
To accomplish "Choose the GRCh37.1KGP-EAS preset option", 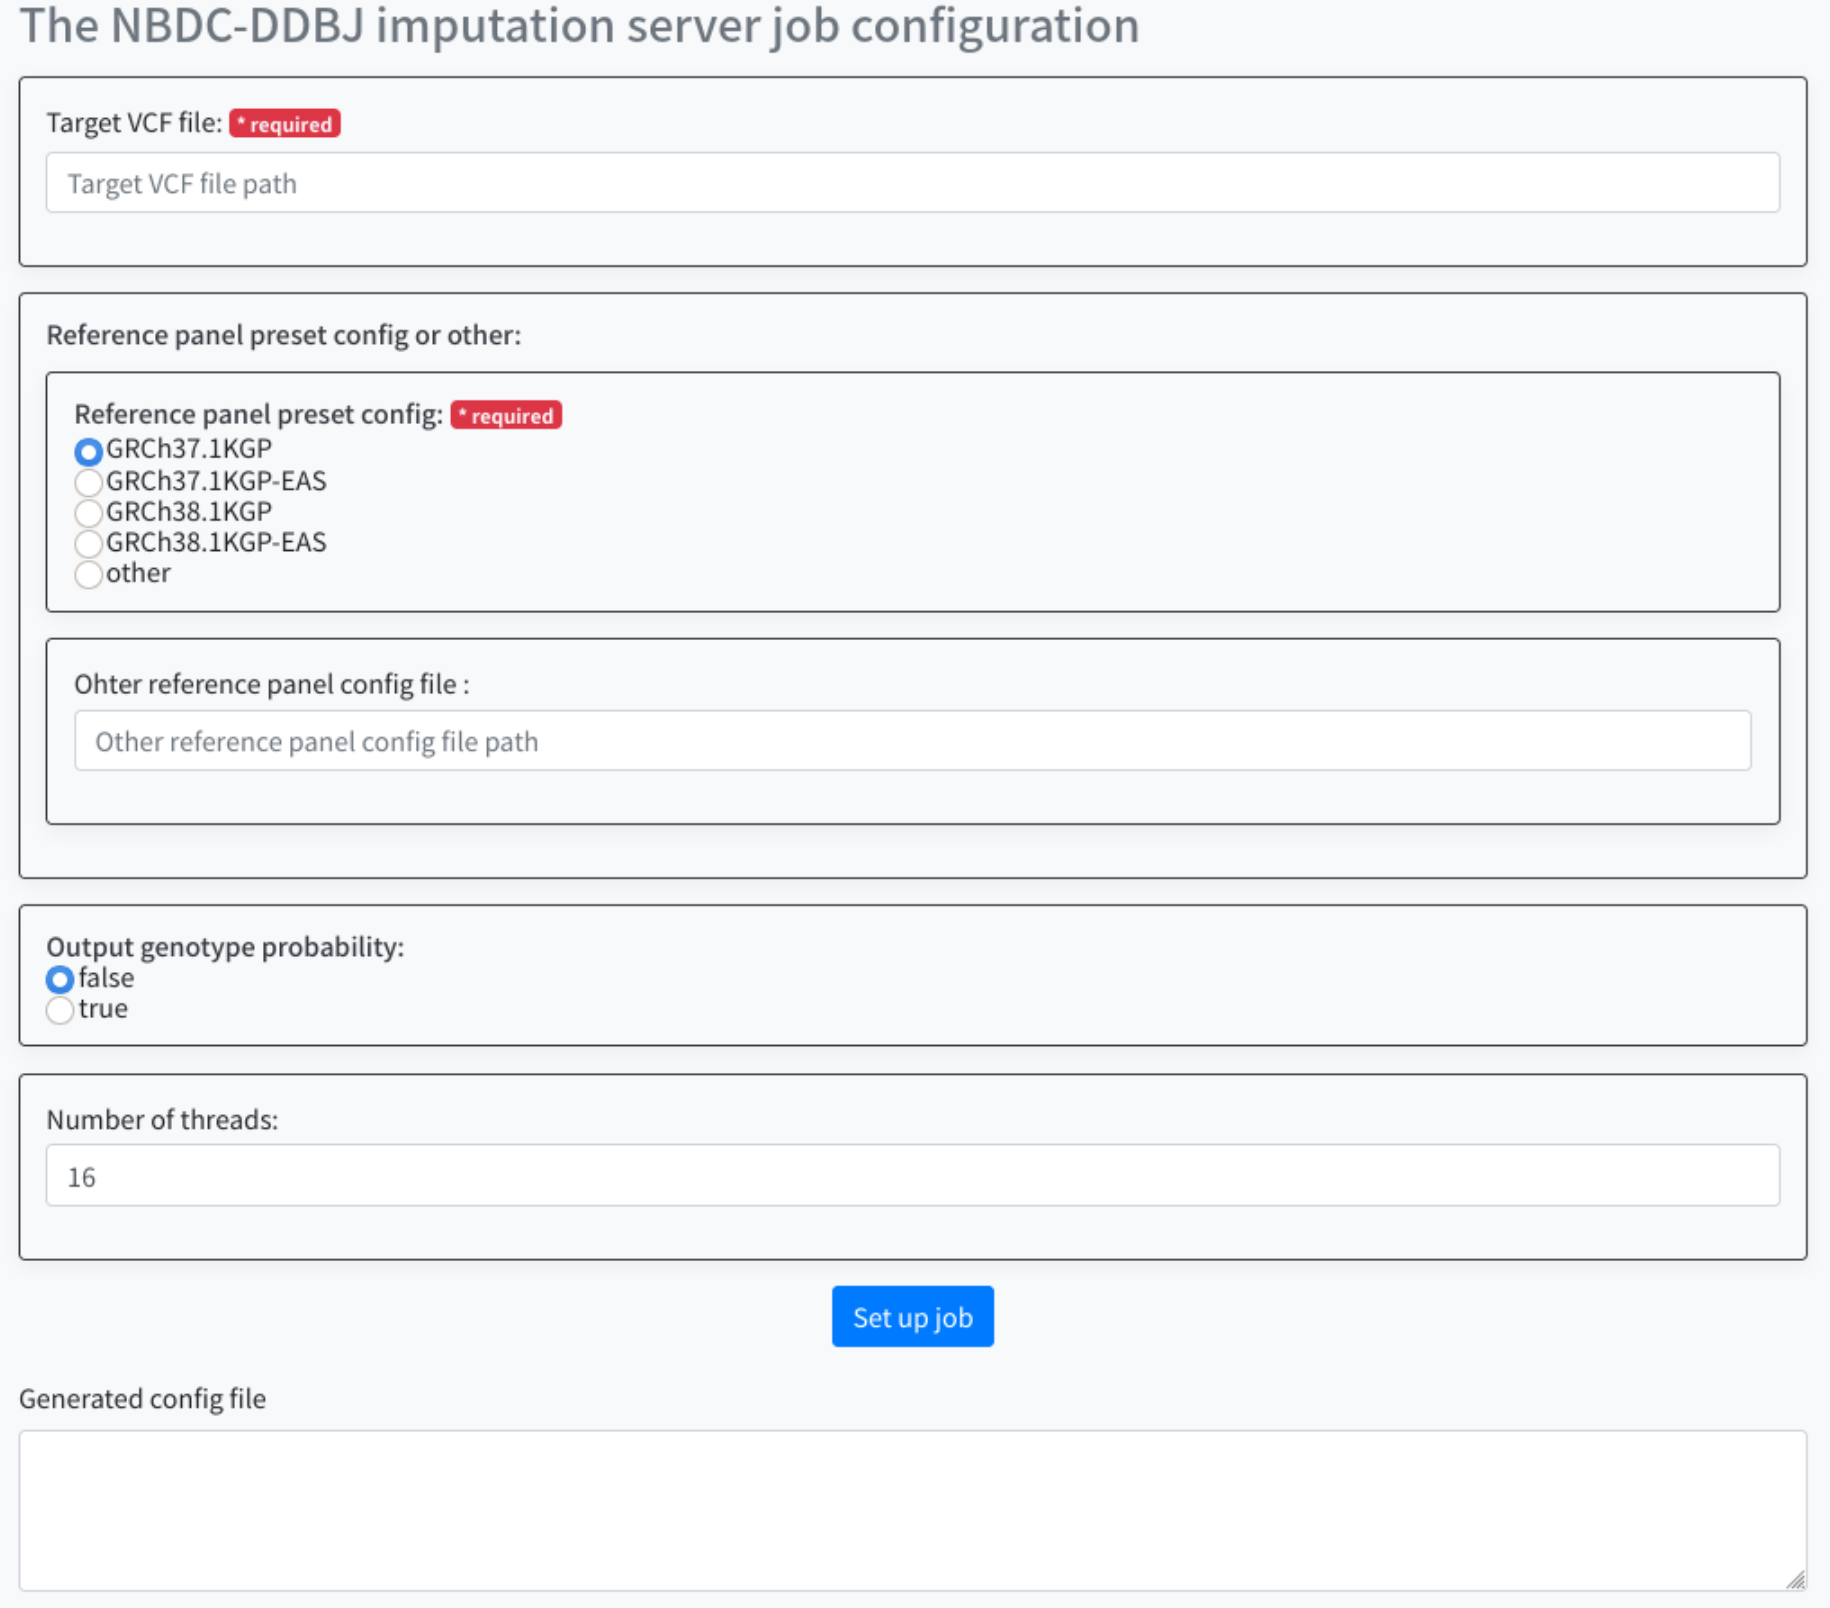I will 89,483.
